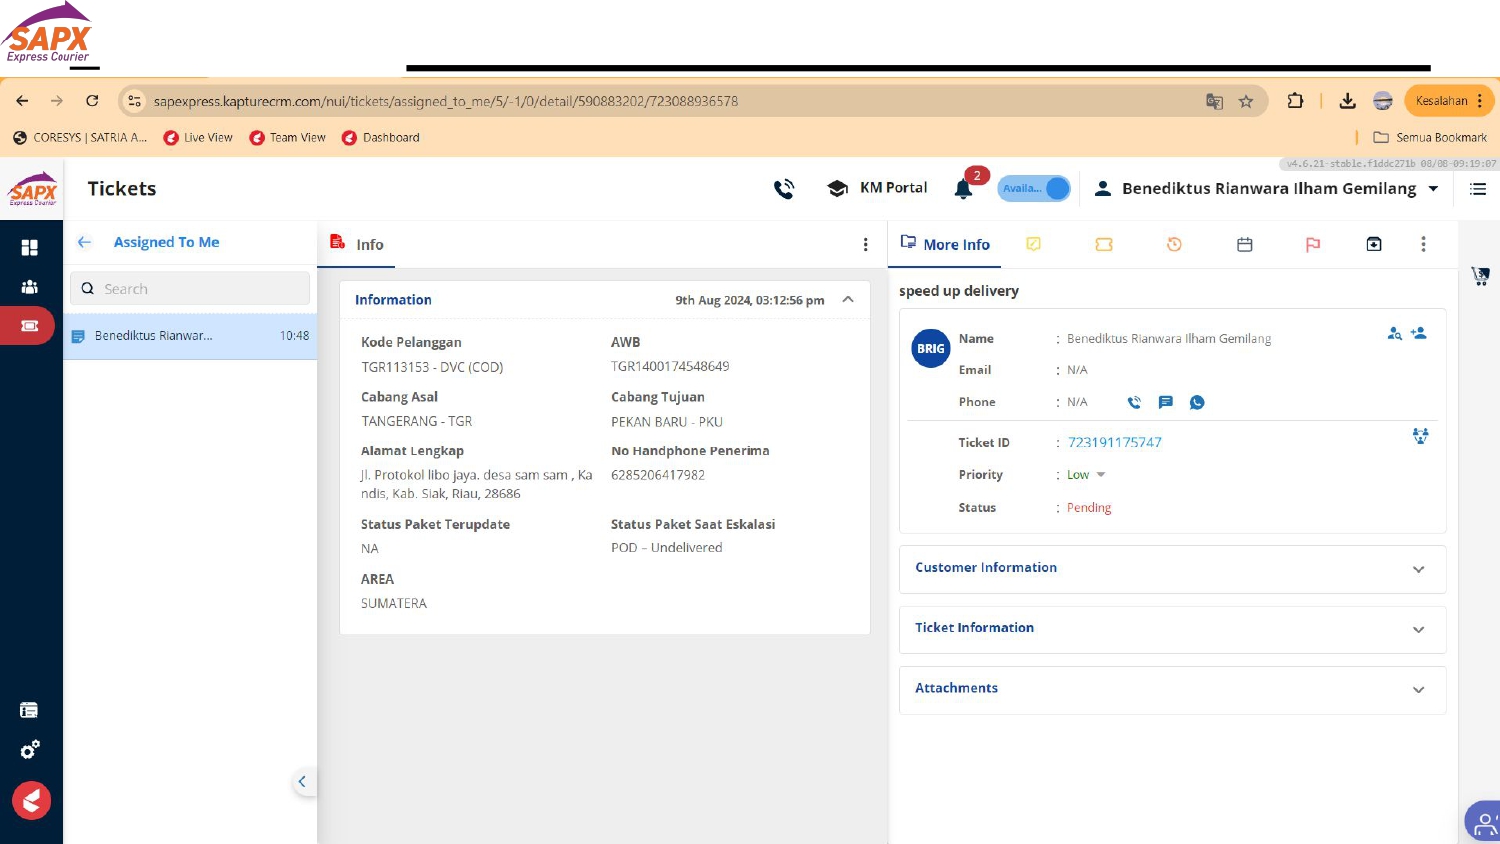
Task: Reload the current browser page
Action: (x=92, y=101)
